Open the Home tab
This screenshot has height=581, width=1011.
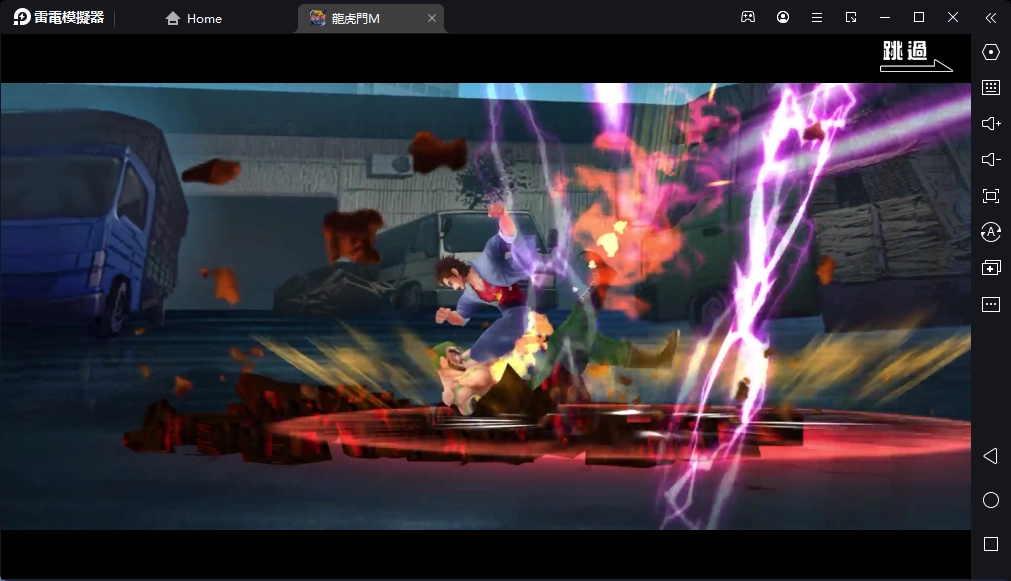(193, 19)
